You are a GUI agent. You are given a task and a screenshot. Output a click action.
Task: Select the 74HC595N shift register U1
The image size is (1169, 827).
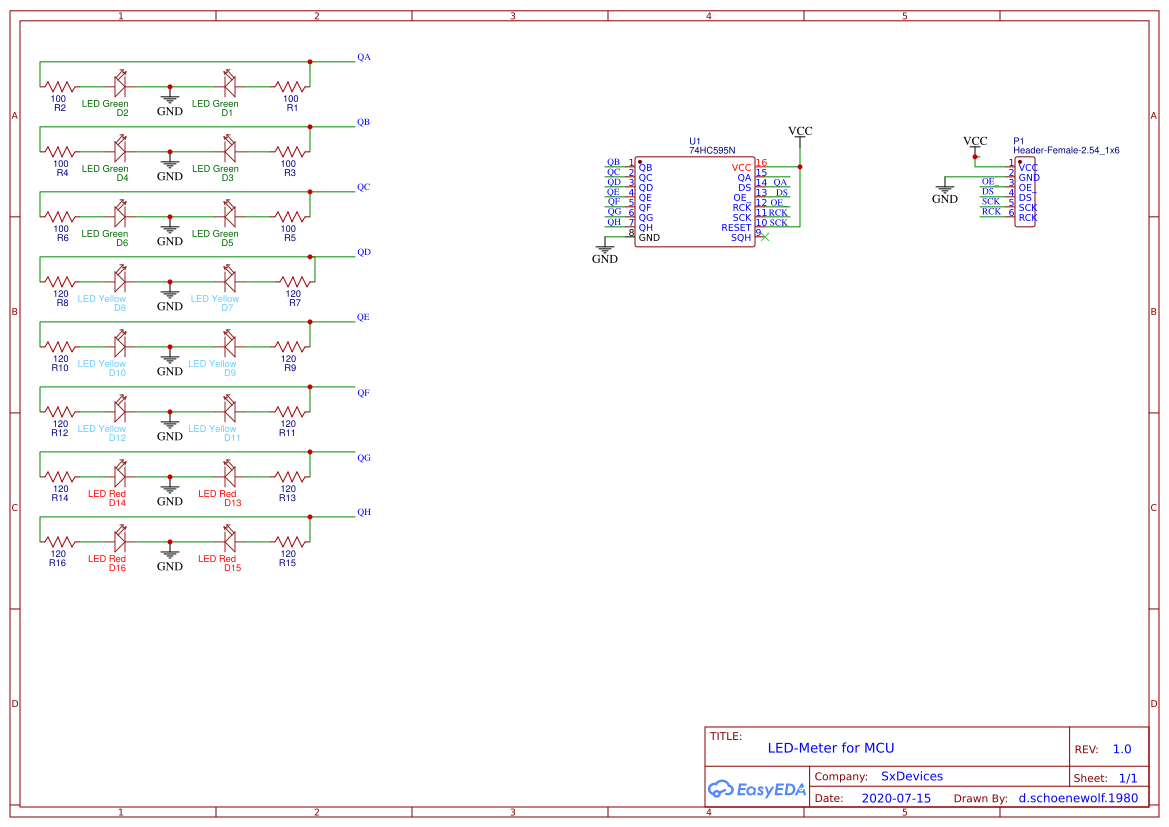tap(695, 200)
